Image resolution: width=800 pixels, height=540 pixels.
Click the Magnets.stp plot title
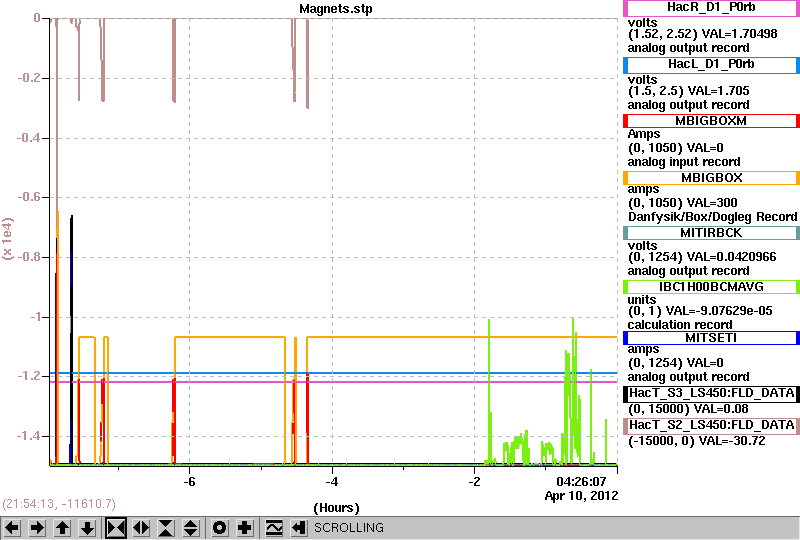tap(335, 9)
